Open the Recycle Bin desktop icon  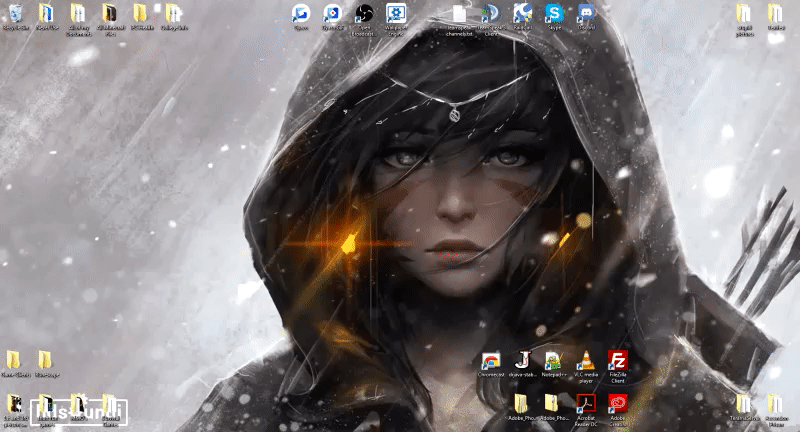[16, 17]
